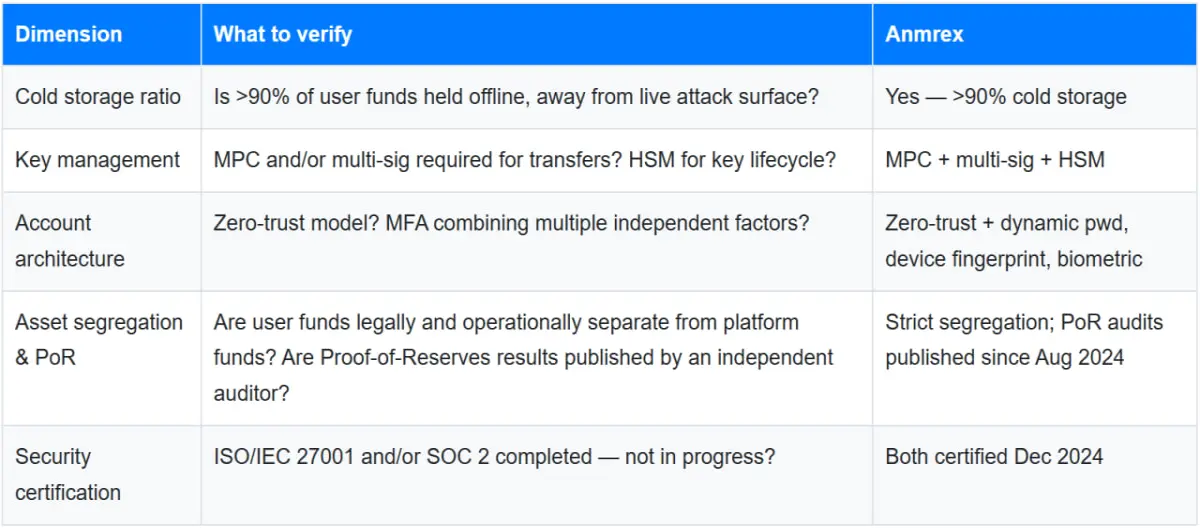Viewport: 1200px width, 528px height.
Task: Click the Both certified Dec 2024 cell
Action: pos(995,457)
